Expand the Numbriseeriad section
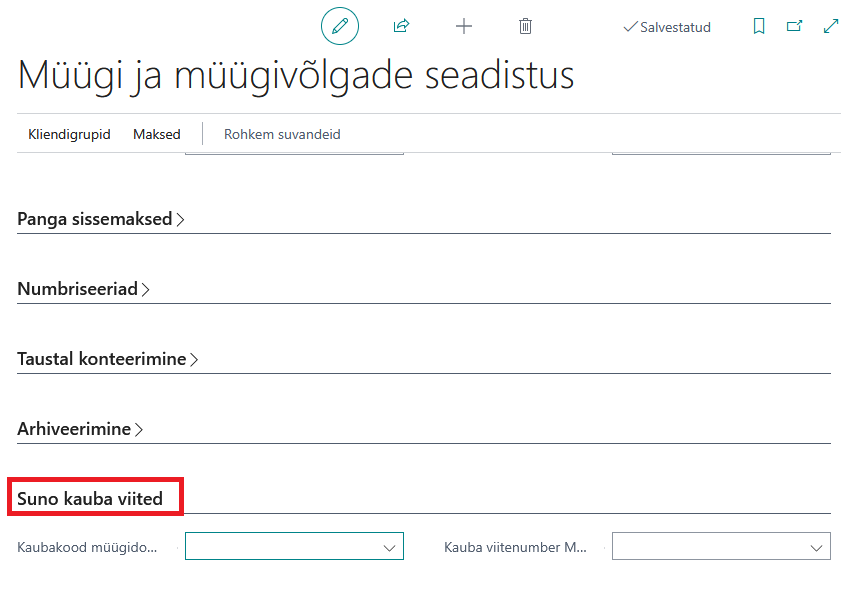This screenshot has height=608, width=841. 83,289
